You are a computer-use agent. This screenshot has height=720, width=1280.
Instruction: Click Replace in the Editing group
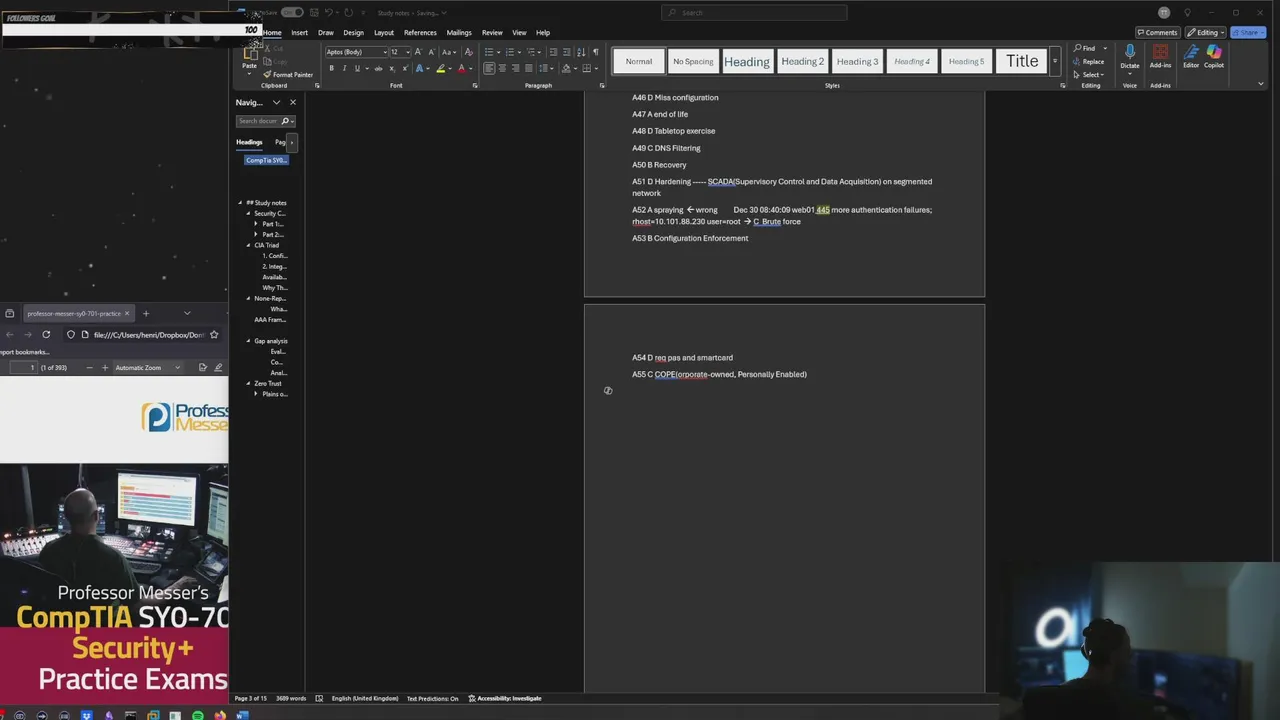point(1089,61)
